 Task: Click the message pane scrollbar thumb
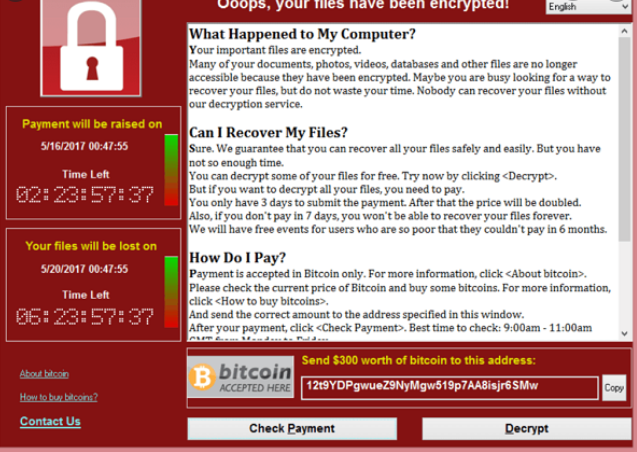(x=624, y=139)
